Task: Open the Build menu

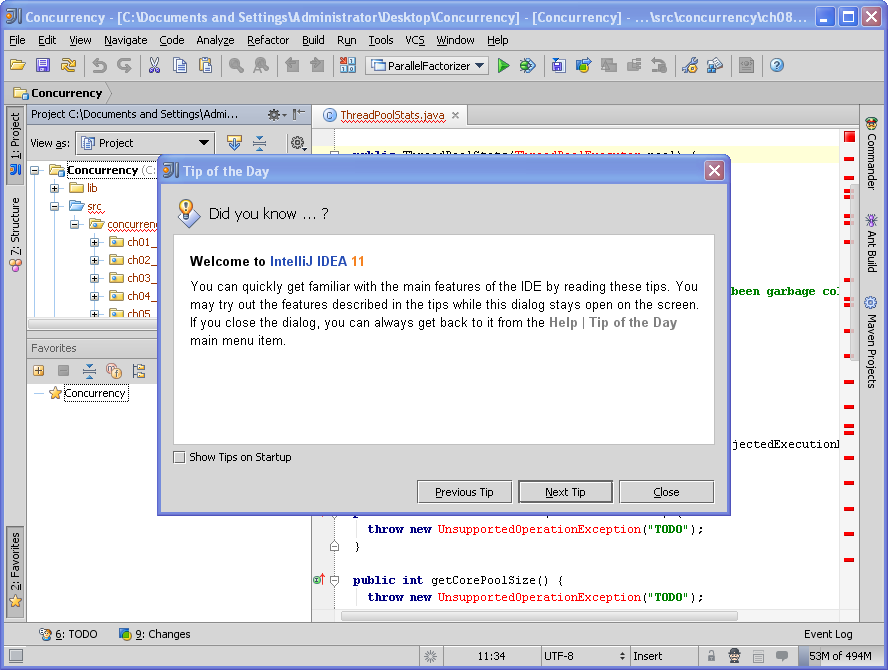Action: coord(313,40)
